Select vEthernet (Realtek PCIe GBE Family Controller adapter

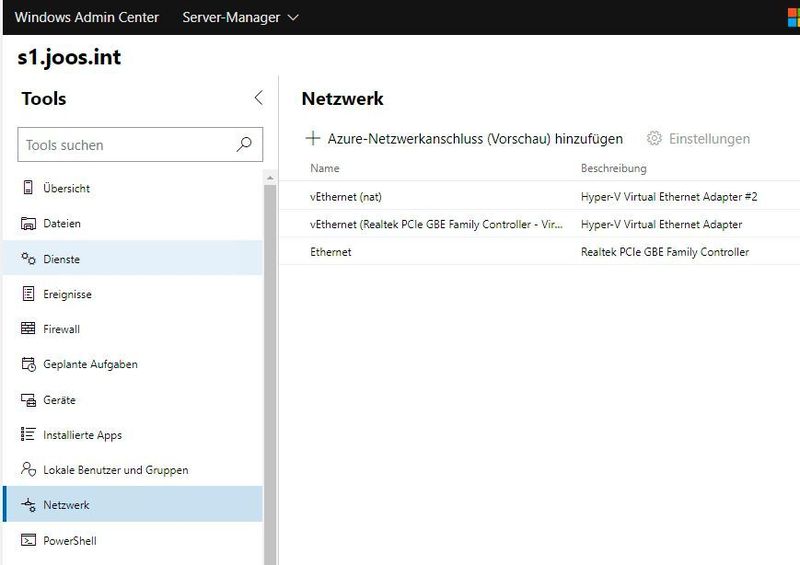coord(436,224)
